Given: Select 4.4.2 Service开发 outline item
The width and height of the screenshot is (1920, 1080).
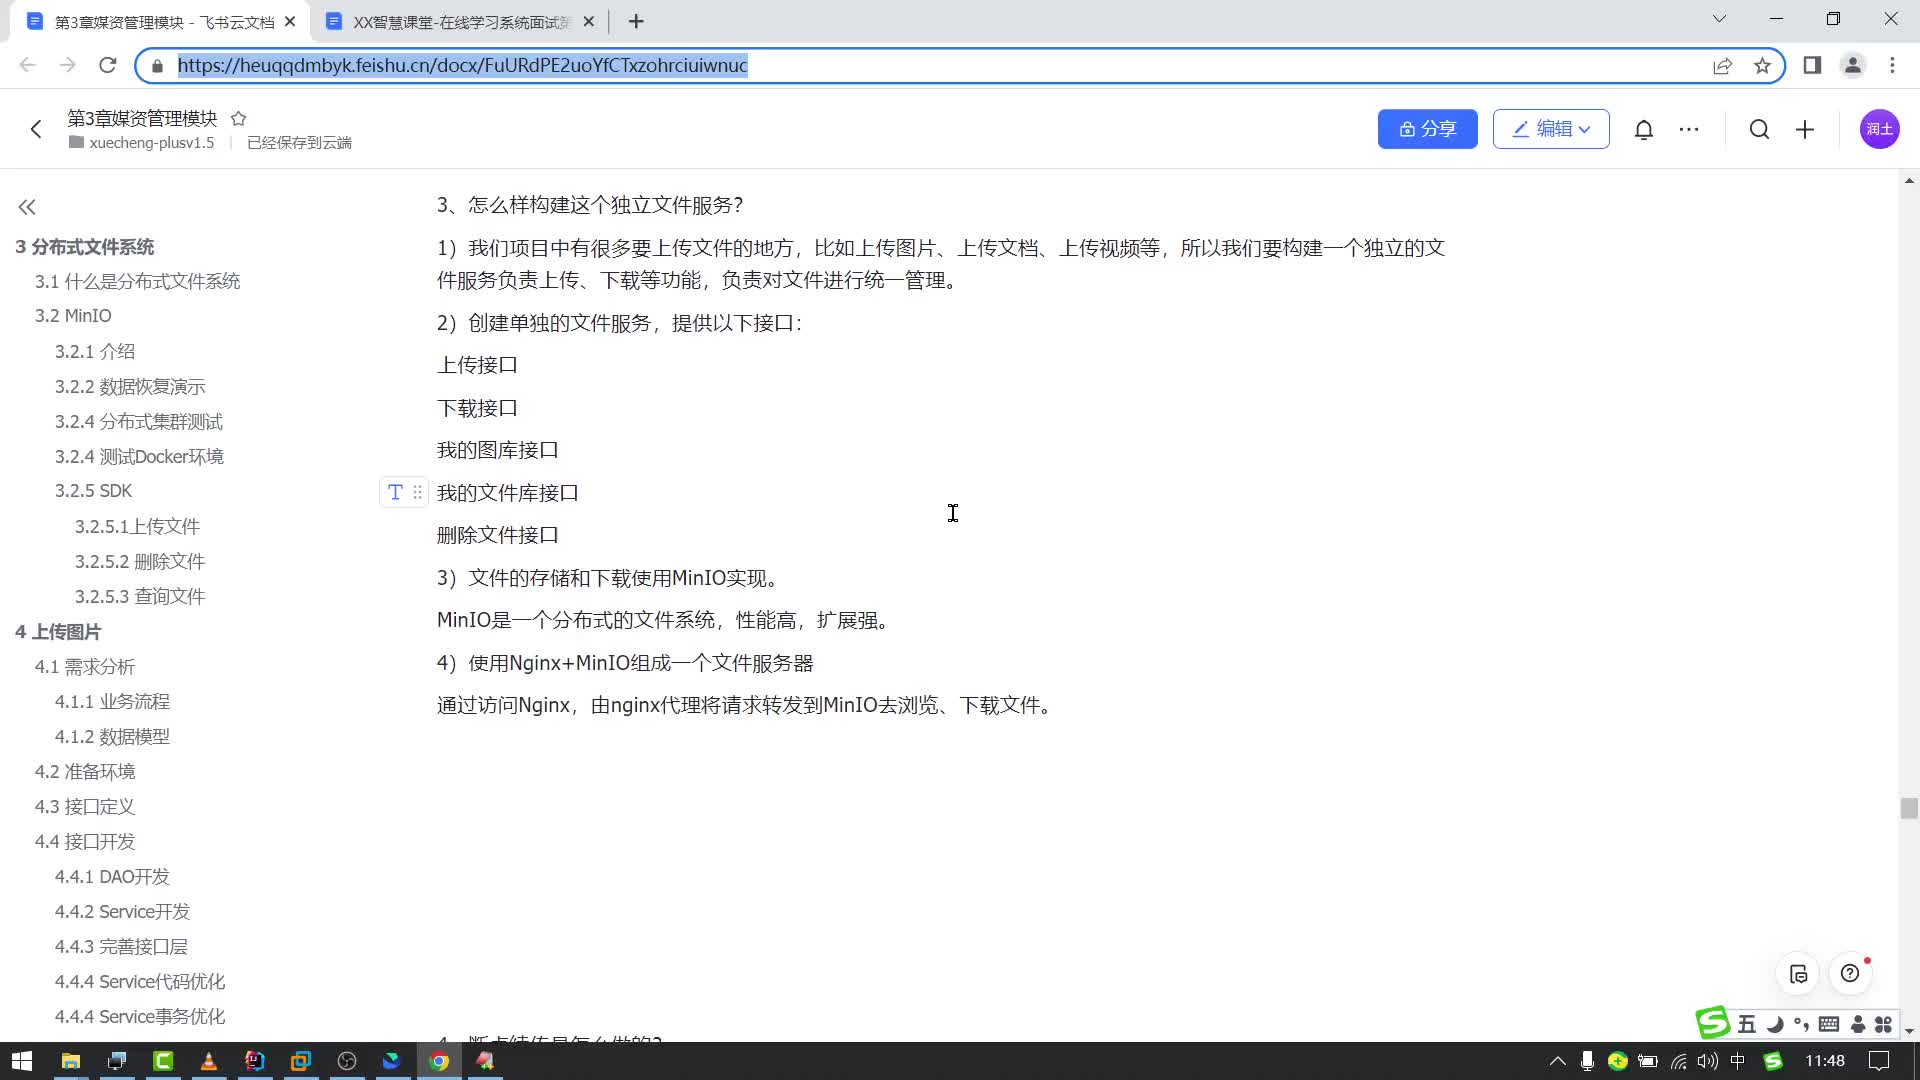Looking at the screenshot, I should 122,911.
